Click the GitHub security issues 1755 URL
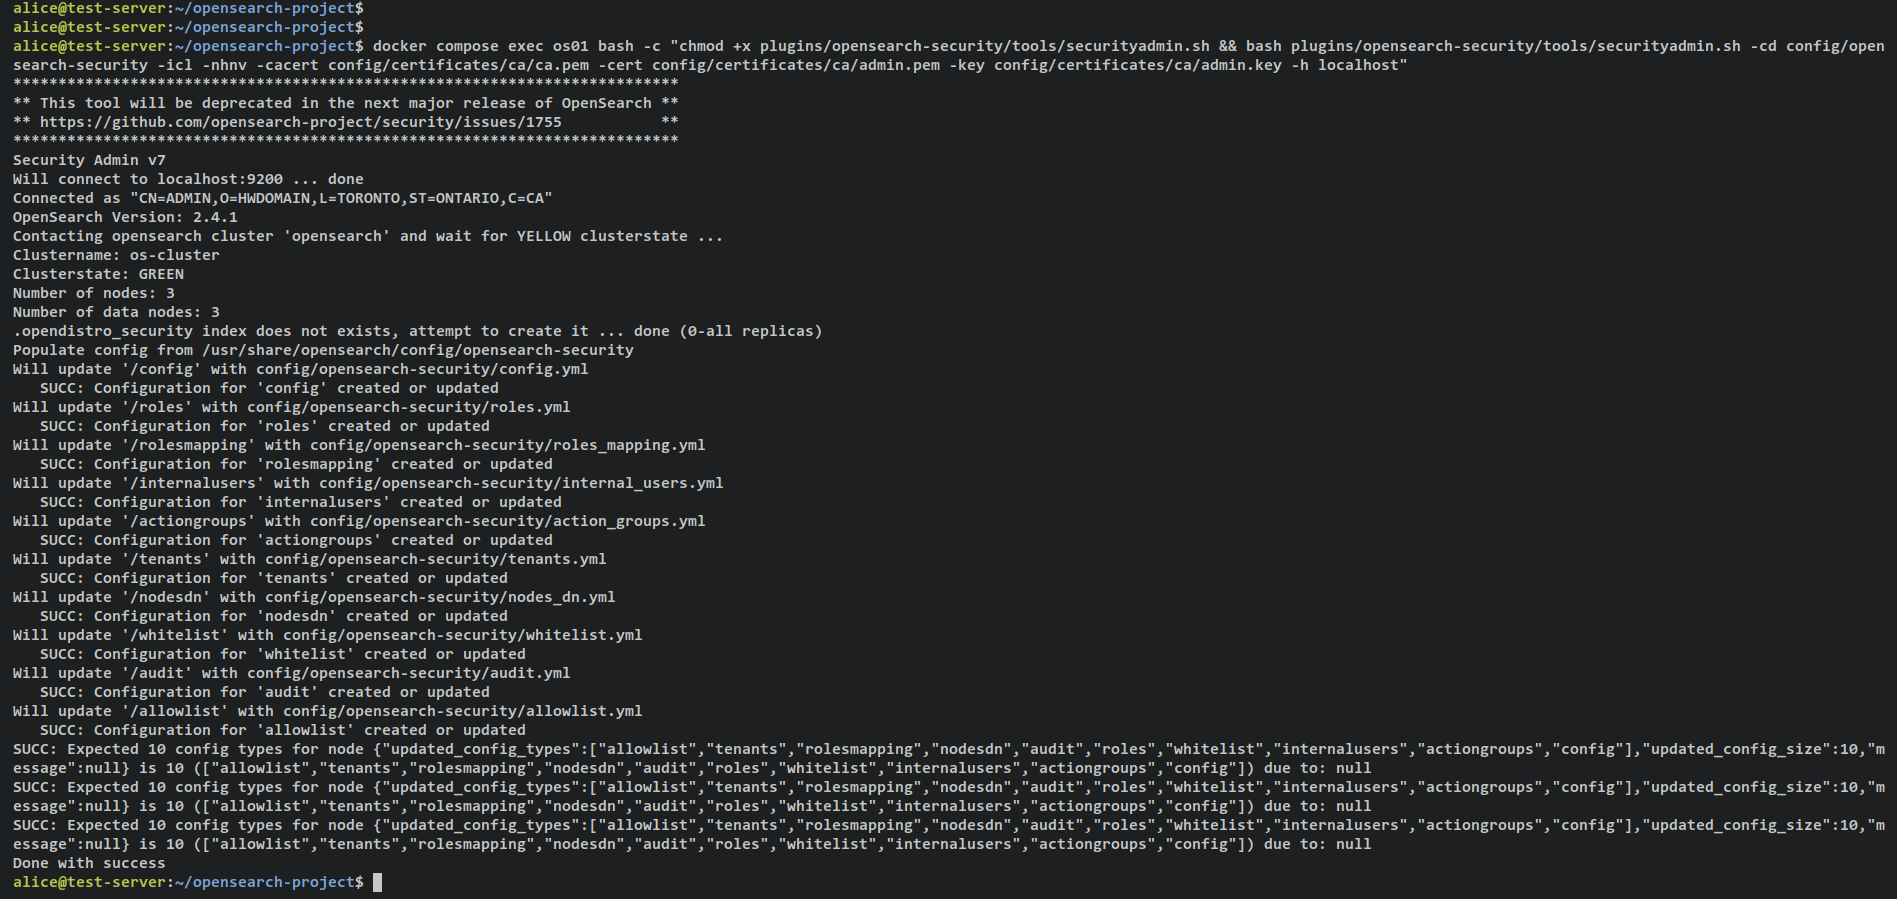The image size is (1897, 899). pos(301,122)
